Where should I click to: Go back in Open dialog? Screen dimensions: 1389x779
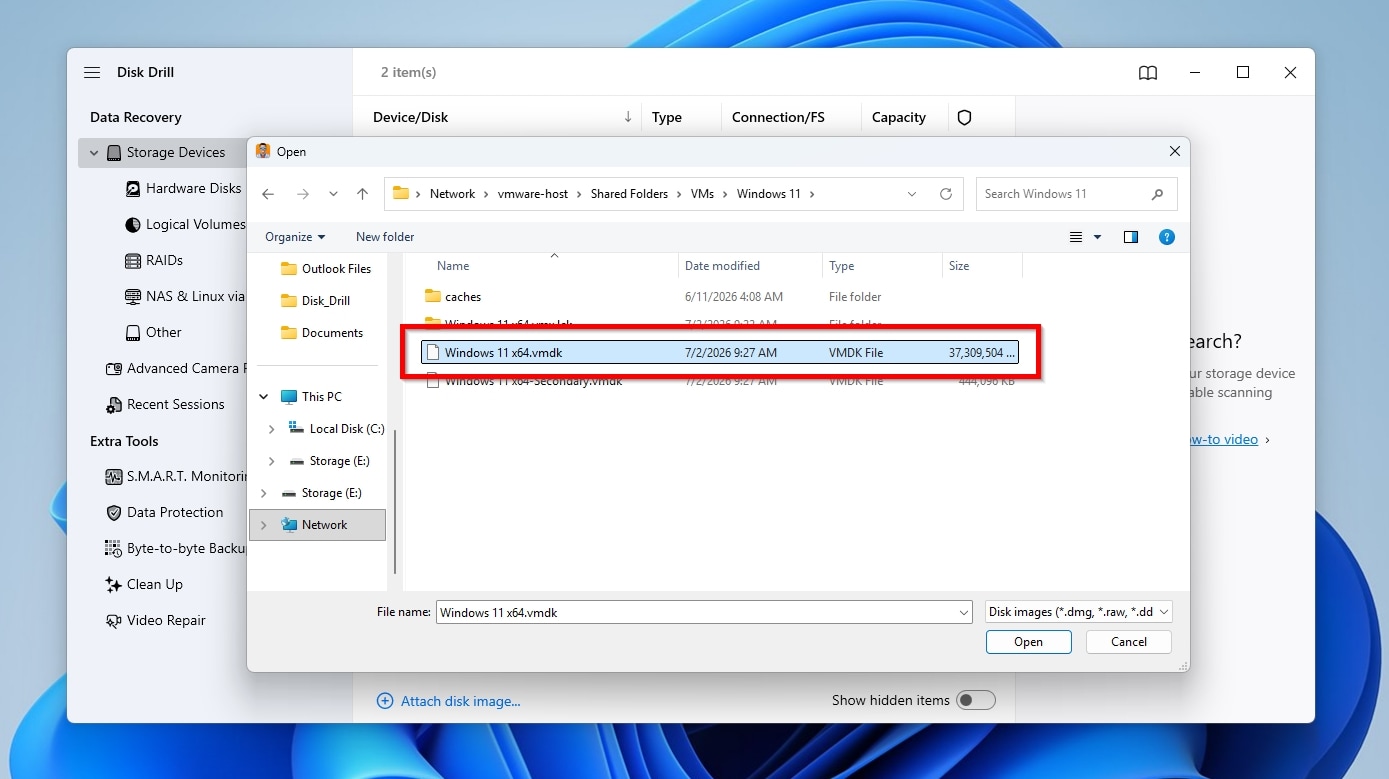(x=268, y=194)
